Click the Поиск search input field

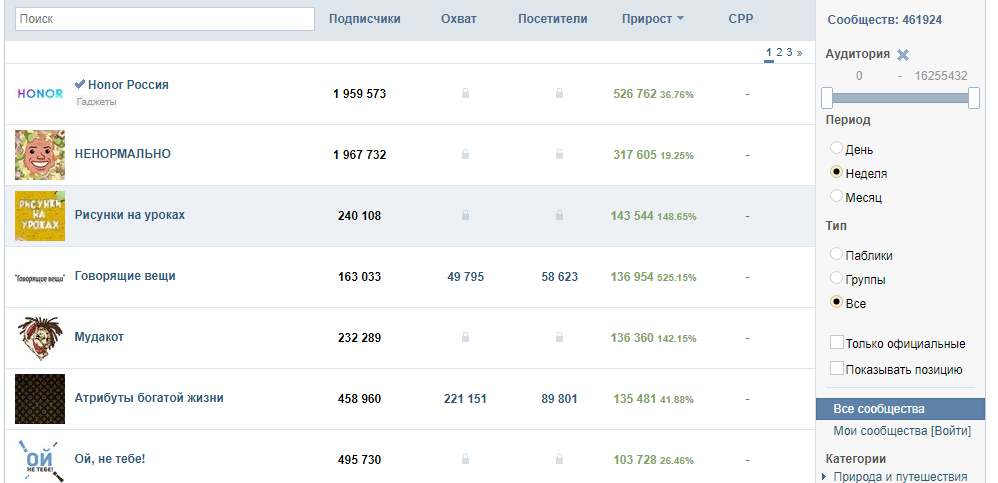coord(165,19)
